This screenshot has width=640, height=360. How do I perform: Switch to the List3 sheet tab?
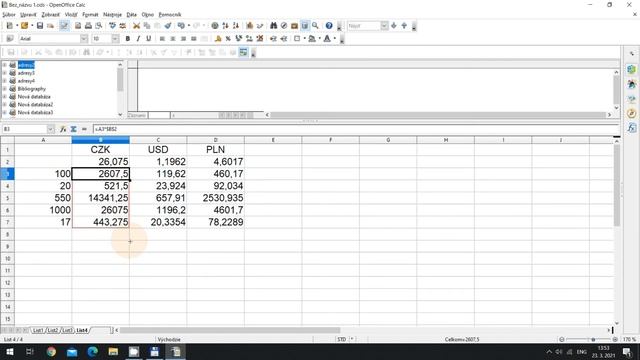point(67,330)
